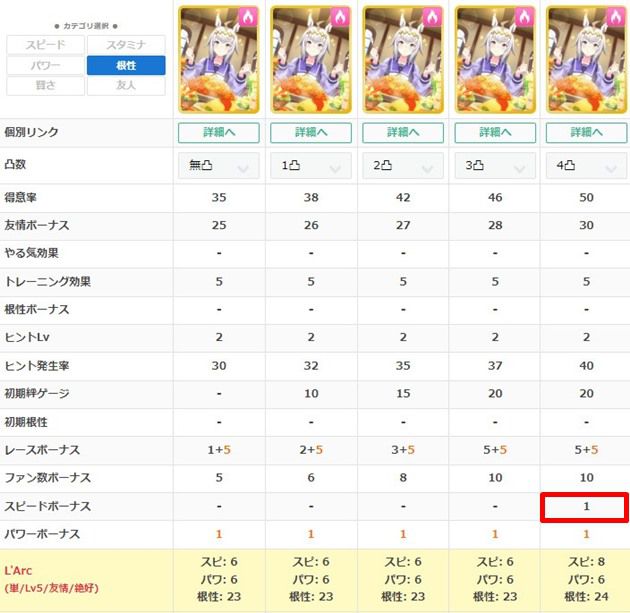Click ヒント発生率 value 32
The height and width of the screenshot is (613, 630).
click(x=311, y=366)
